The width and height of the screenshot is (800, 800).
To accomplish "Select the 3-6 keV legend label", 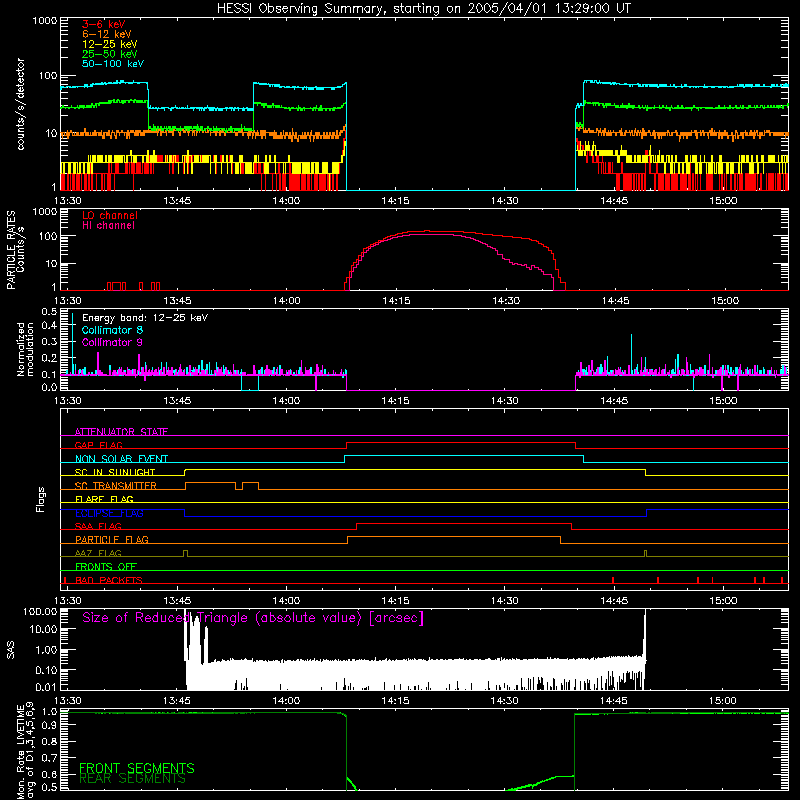I will point(104,24).
